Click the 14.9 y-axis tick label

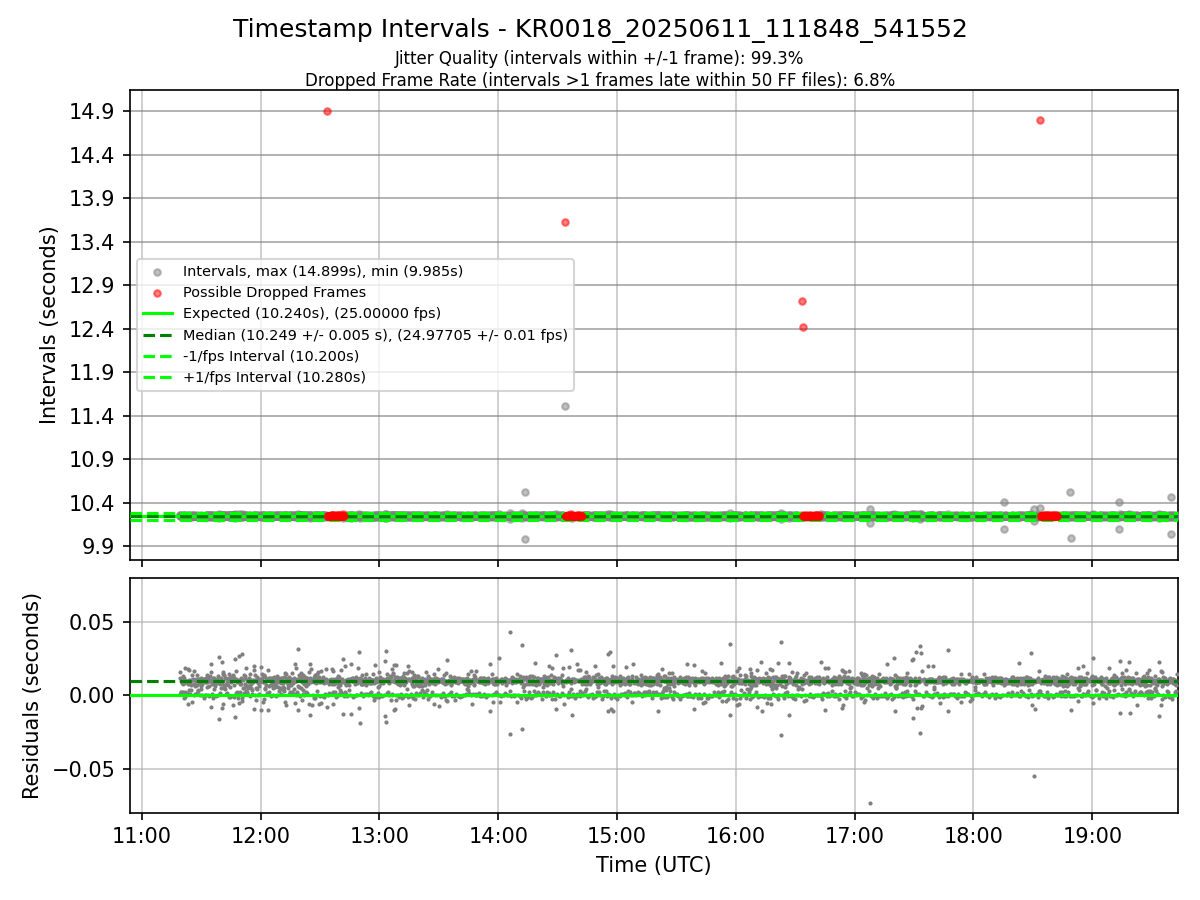[91, 112]
